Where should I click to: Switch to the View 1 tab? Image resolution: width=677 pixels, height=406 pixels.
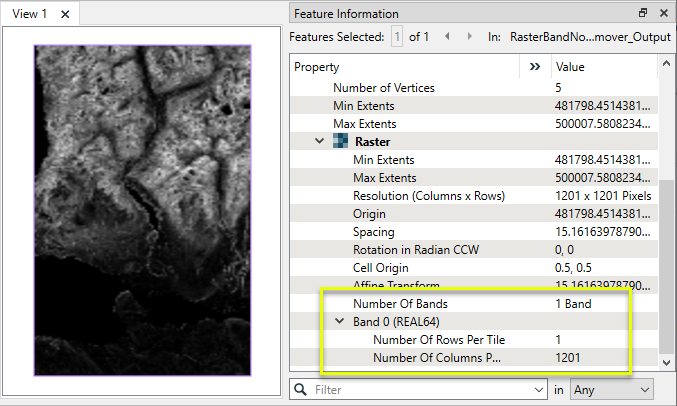point(29,14)
